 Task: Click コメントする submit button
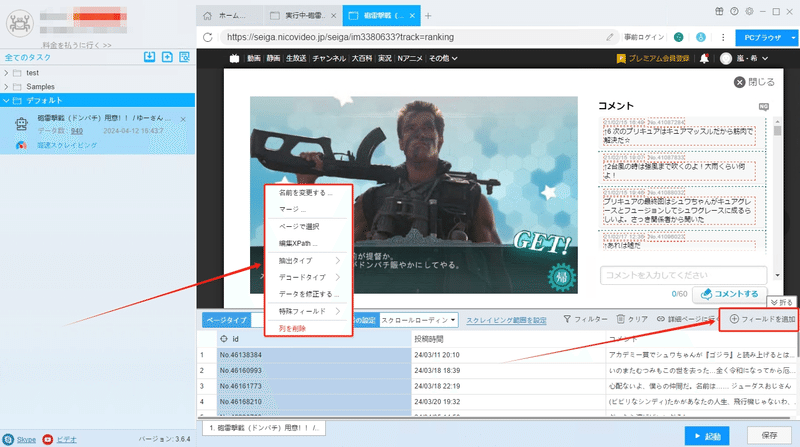pyautogui.click(x=729, y=294)
